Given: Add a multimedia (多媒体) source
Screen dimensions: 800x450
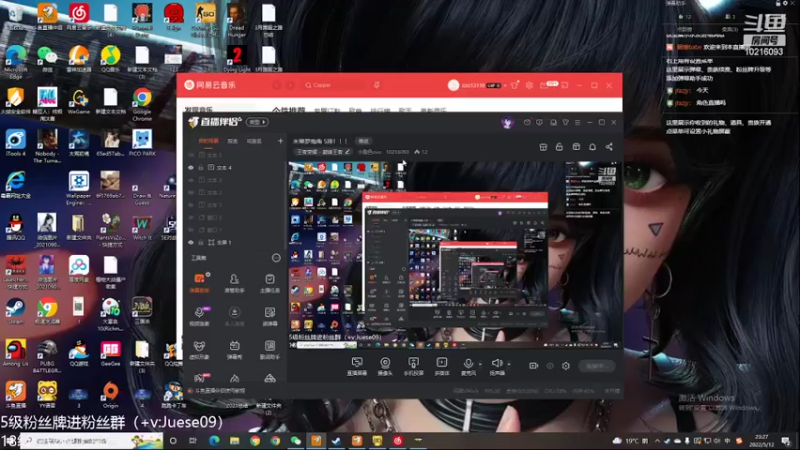Looking at the screenshot, I should coord(442,366).
